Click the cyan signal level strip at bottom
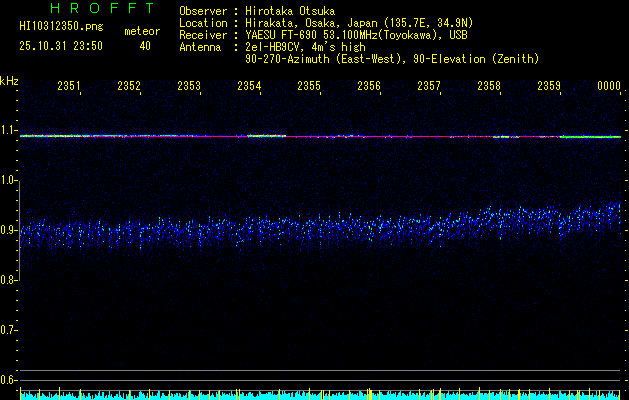Screen dimensions: 629x400 320,396
